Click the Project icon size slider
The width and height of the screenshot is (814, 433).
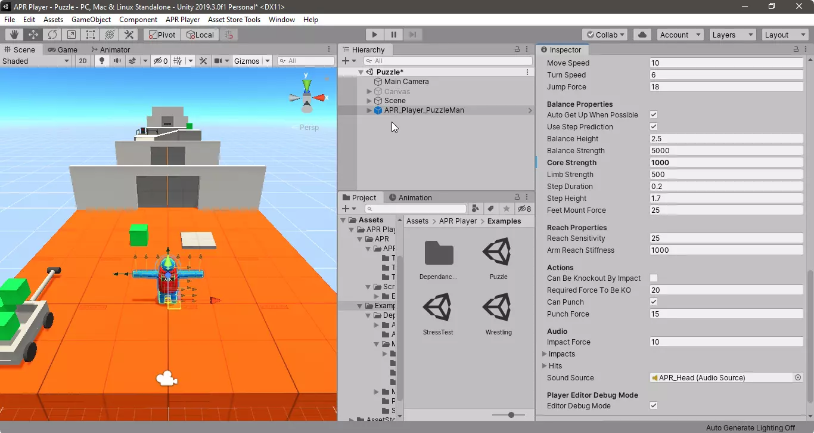tap(511, 415)
